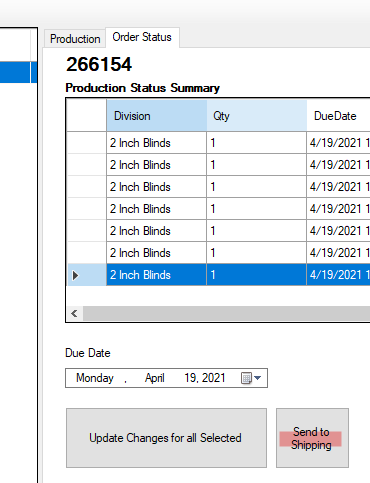Sort grid by Division column header
The width and height of the screenshot is (370, 483).
156,116
